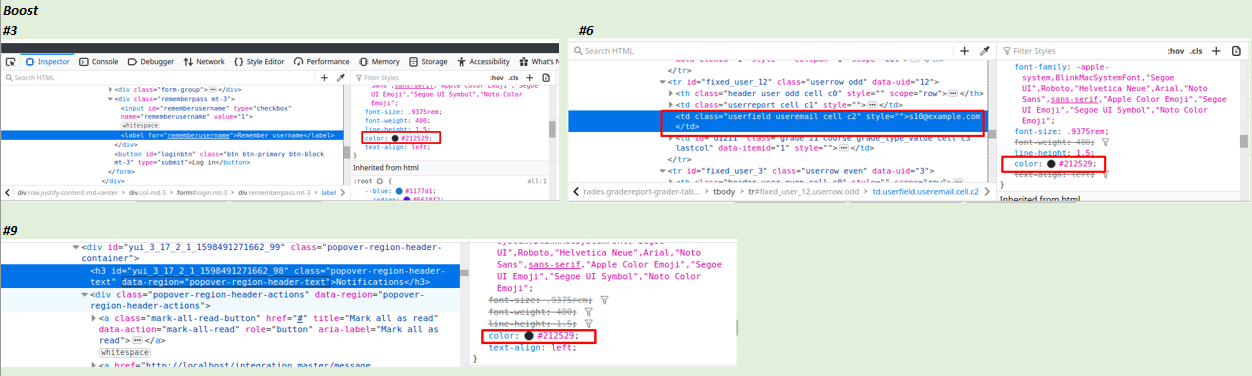Click the form#login.mt-3 breadcrumb
1252x376 pixels.
coord(202,192)
